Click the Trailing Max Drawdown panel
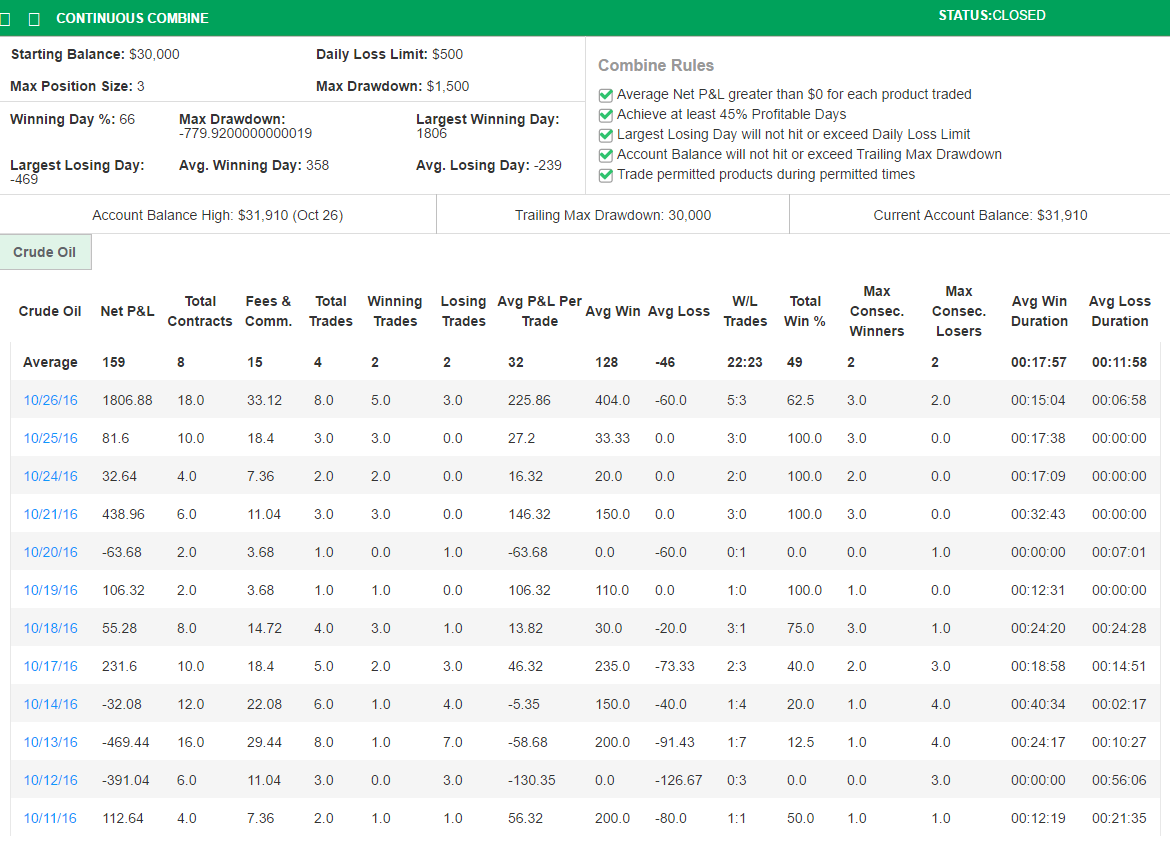 (x=612, y=215)
